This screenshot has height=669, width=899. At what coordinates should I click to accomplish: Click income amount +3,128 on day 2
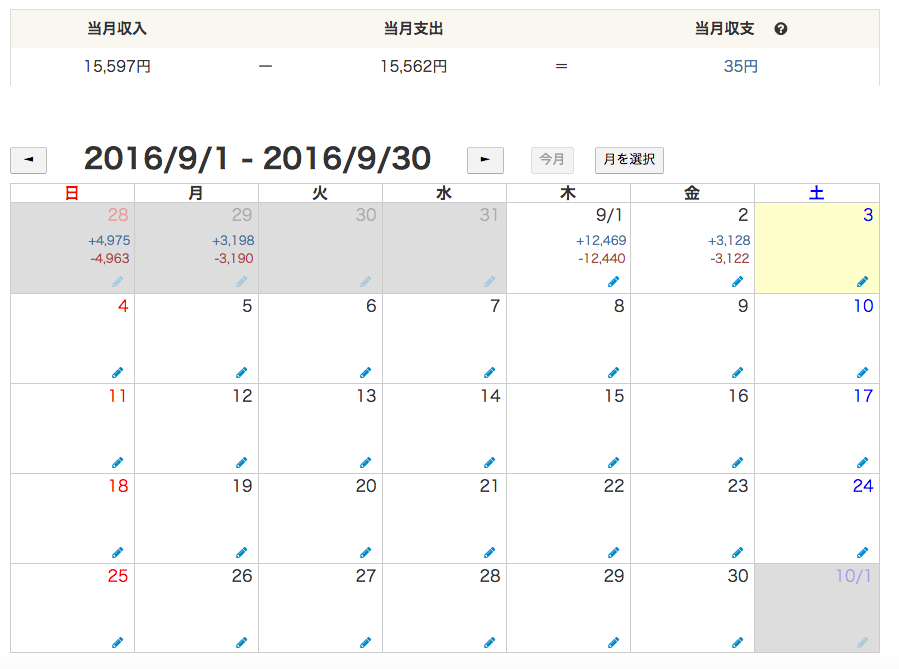tap(729, 241)
